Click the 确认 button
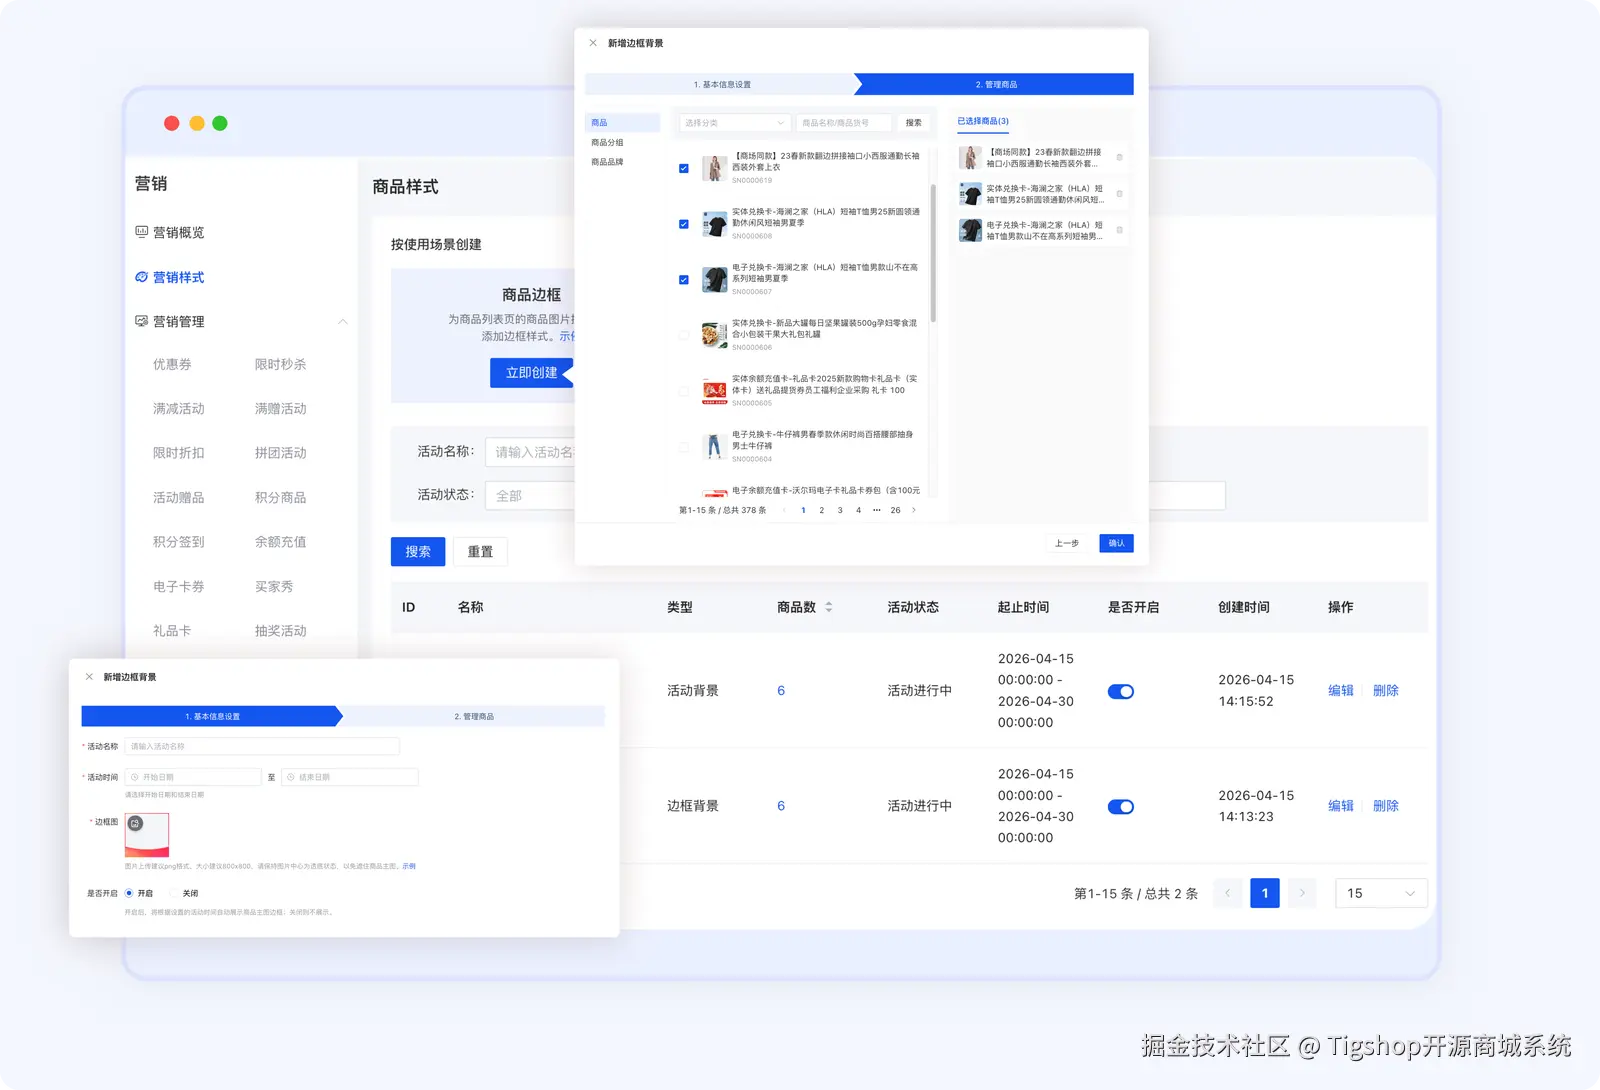This screenshot has height=1090, width=1600. (1116, 543)
